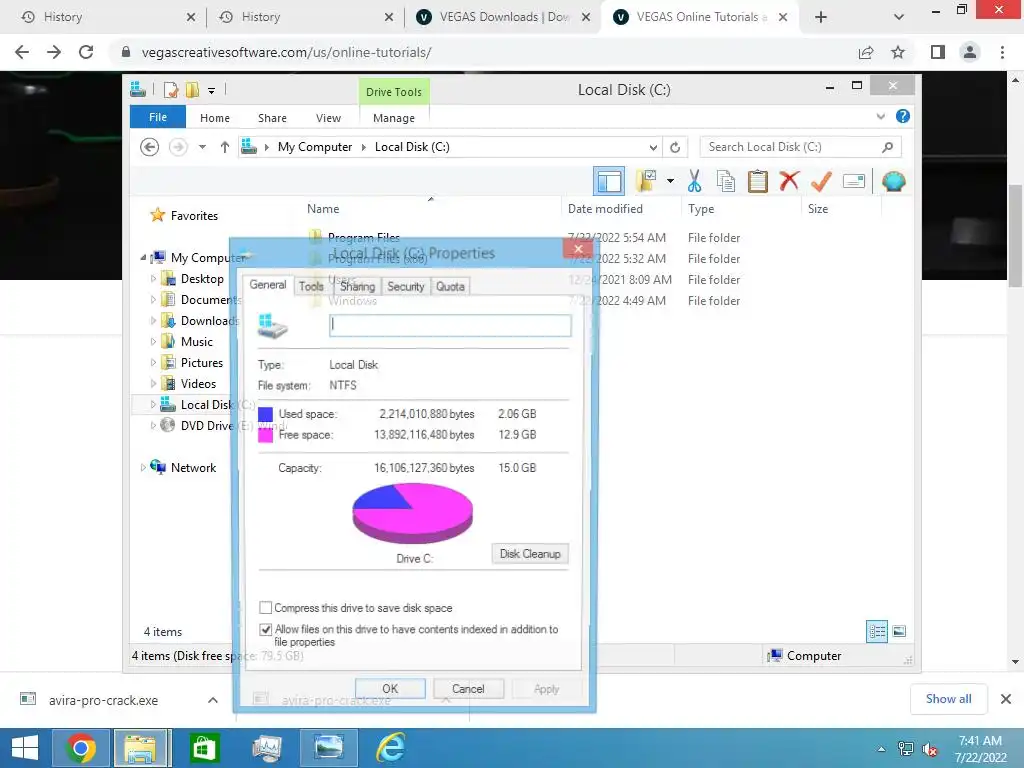Click the Cut scissors icon in Explorer toolbar
The height and width of the screenshot is (768, 1024).
[x=694, y=181]
